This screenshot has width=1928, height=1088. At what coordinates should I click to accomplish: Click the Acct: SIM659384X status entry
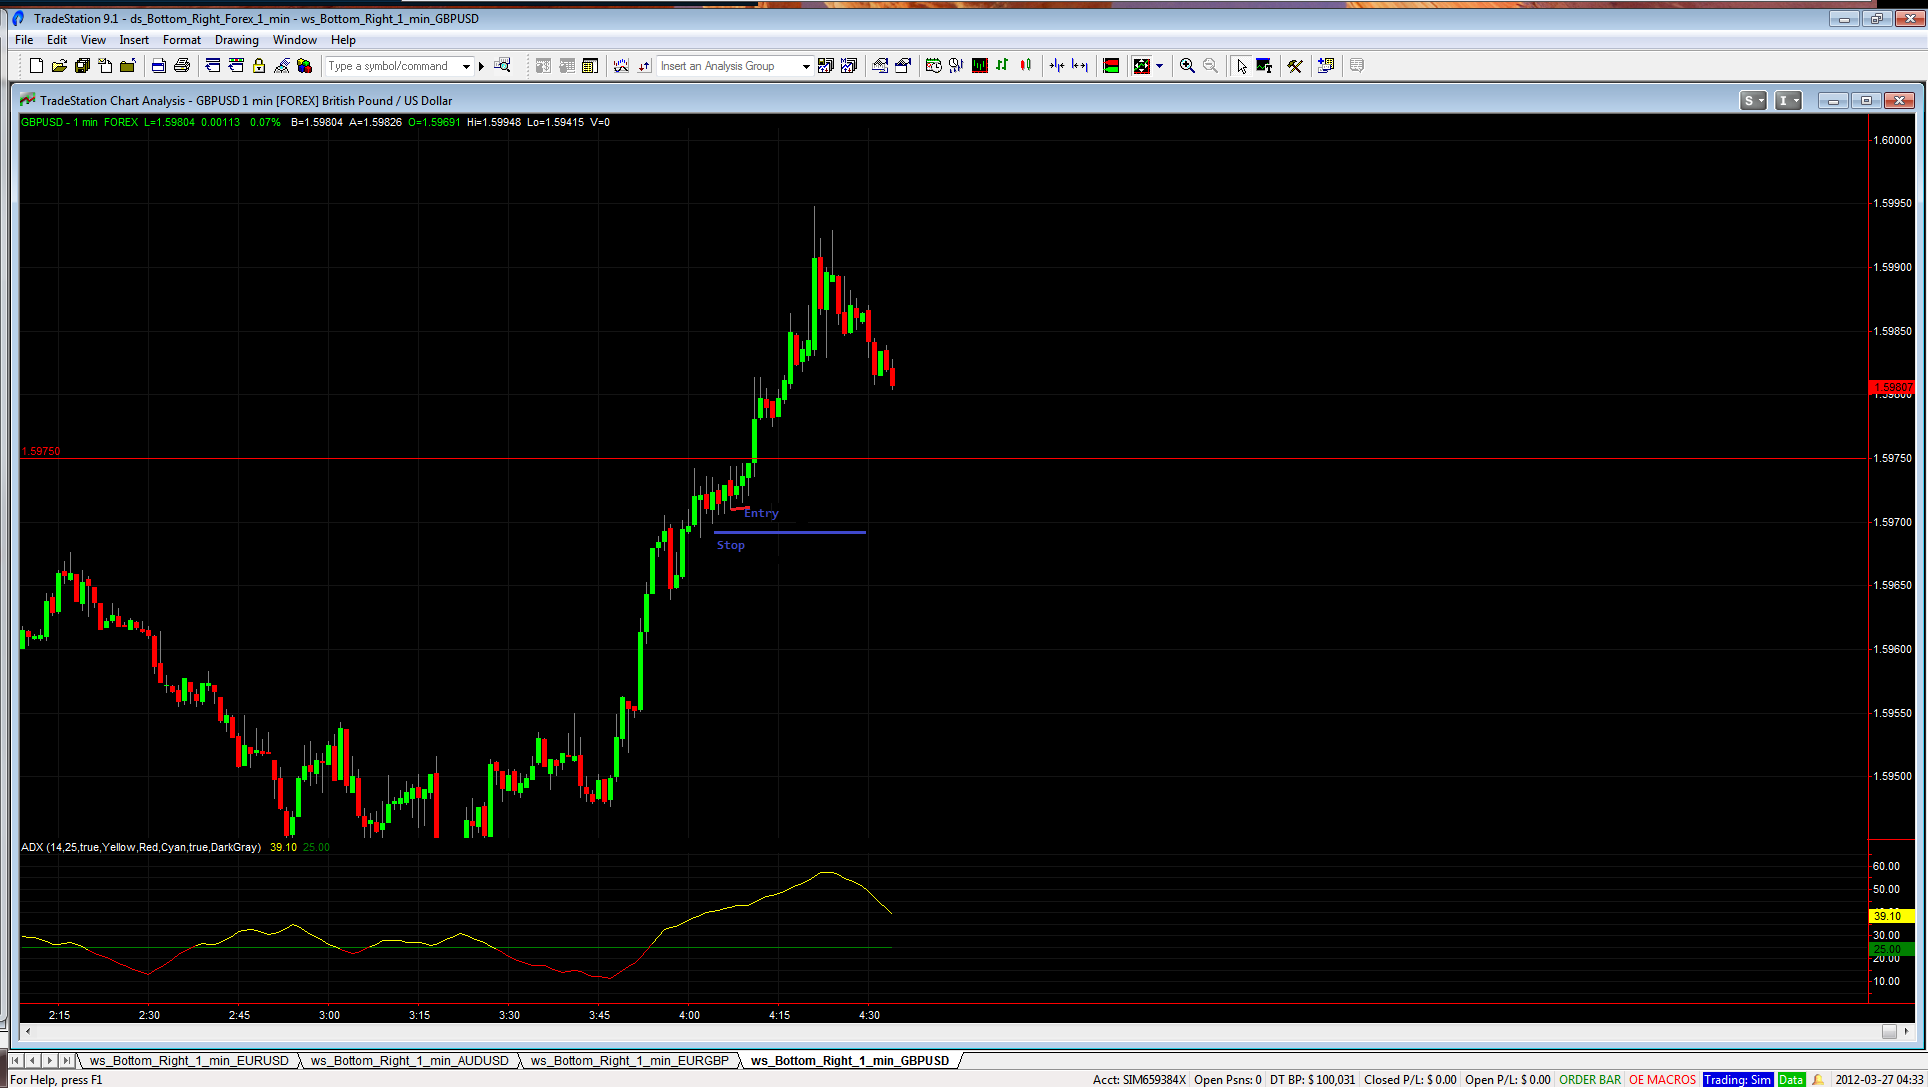pos(1139,1080)
